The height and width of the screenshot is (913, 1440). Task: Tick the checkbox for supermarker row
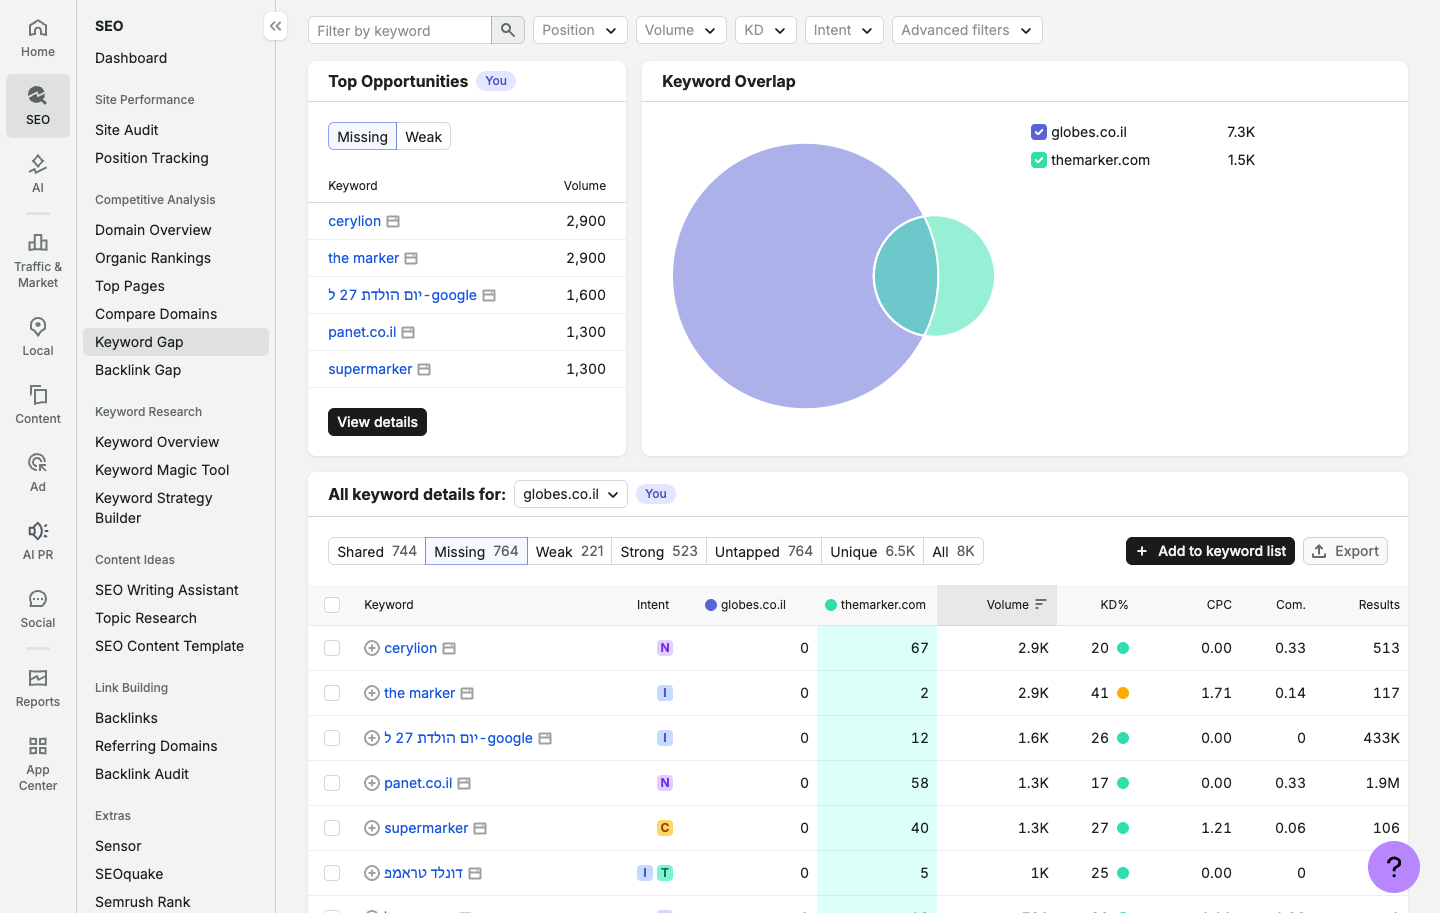pos(332,828)
